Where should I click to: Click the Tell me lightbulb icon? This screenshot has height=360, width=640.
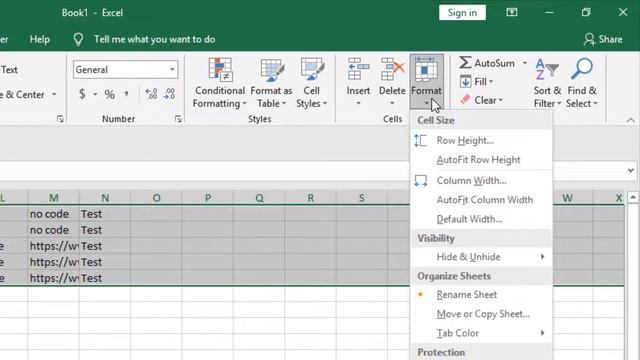click(x=78, y=40)
